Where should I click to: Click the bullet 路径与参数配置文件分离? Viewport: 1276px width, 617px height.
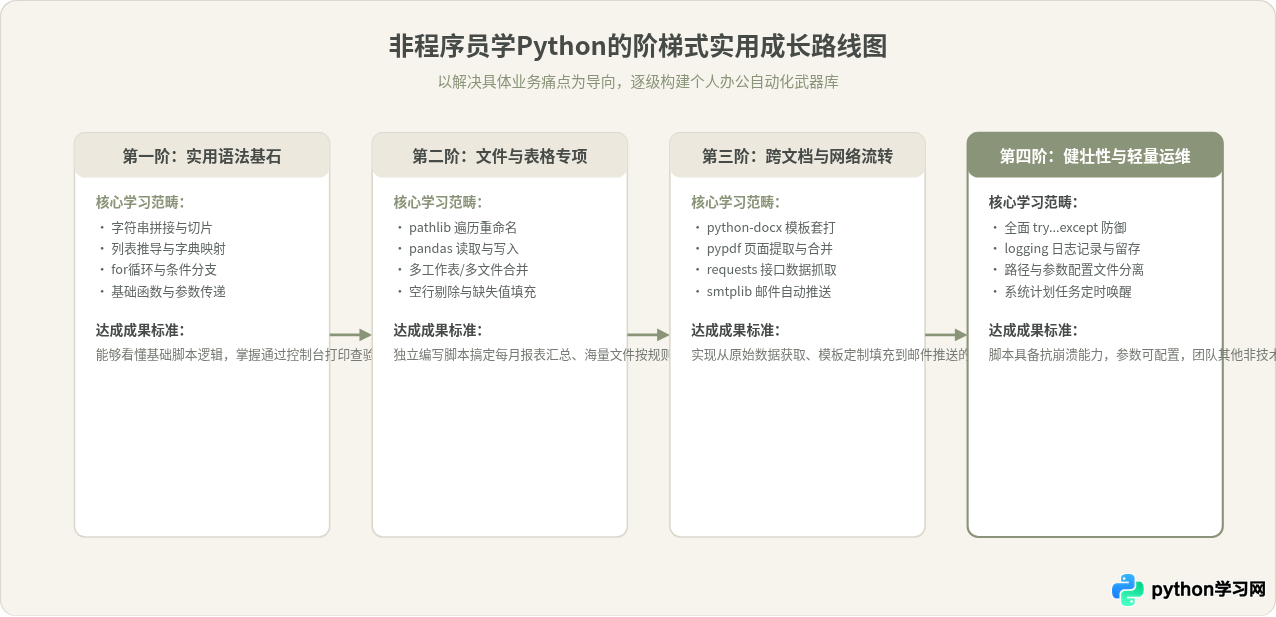(x=1074, y=270)
